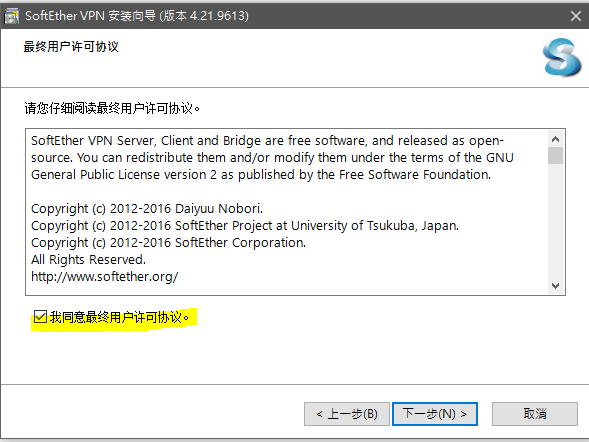589x442 pixels.
Task: Uncheck the 我同意最终用户许可协议 checkbox
Action: click(40, 317)
